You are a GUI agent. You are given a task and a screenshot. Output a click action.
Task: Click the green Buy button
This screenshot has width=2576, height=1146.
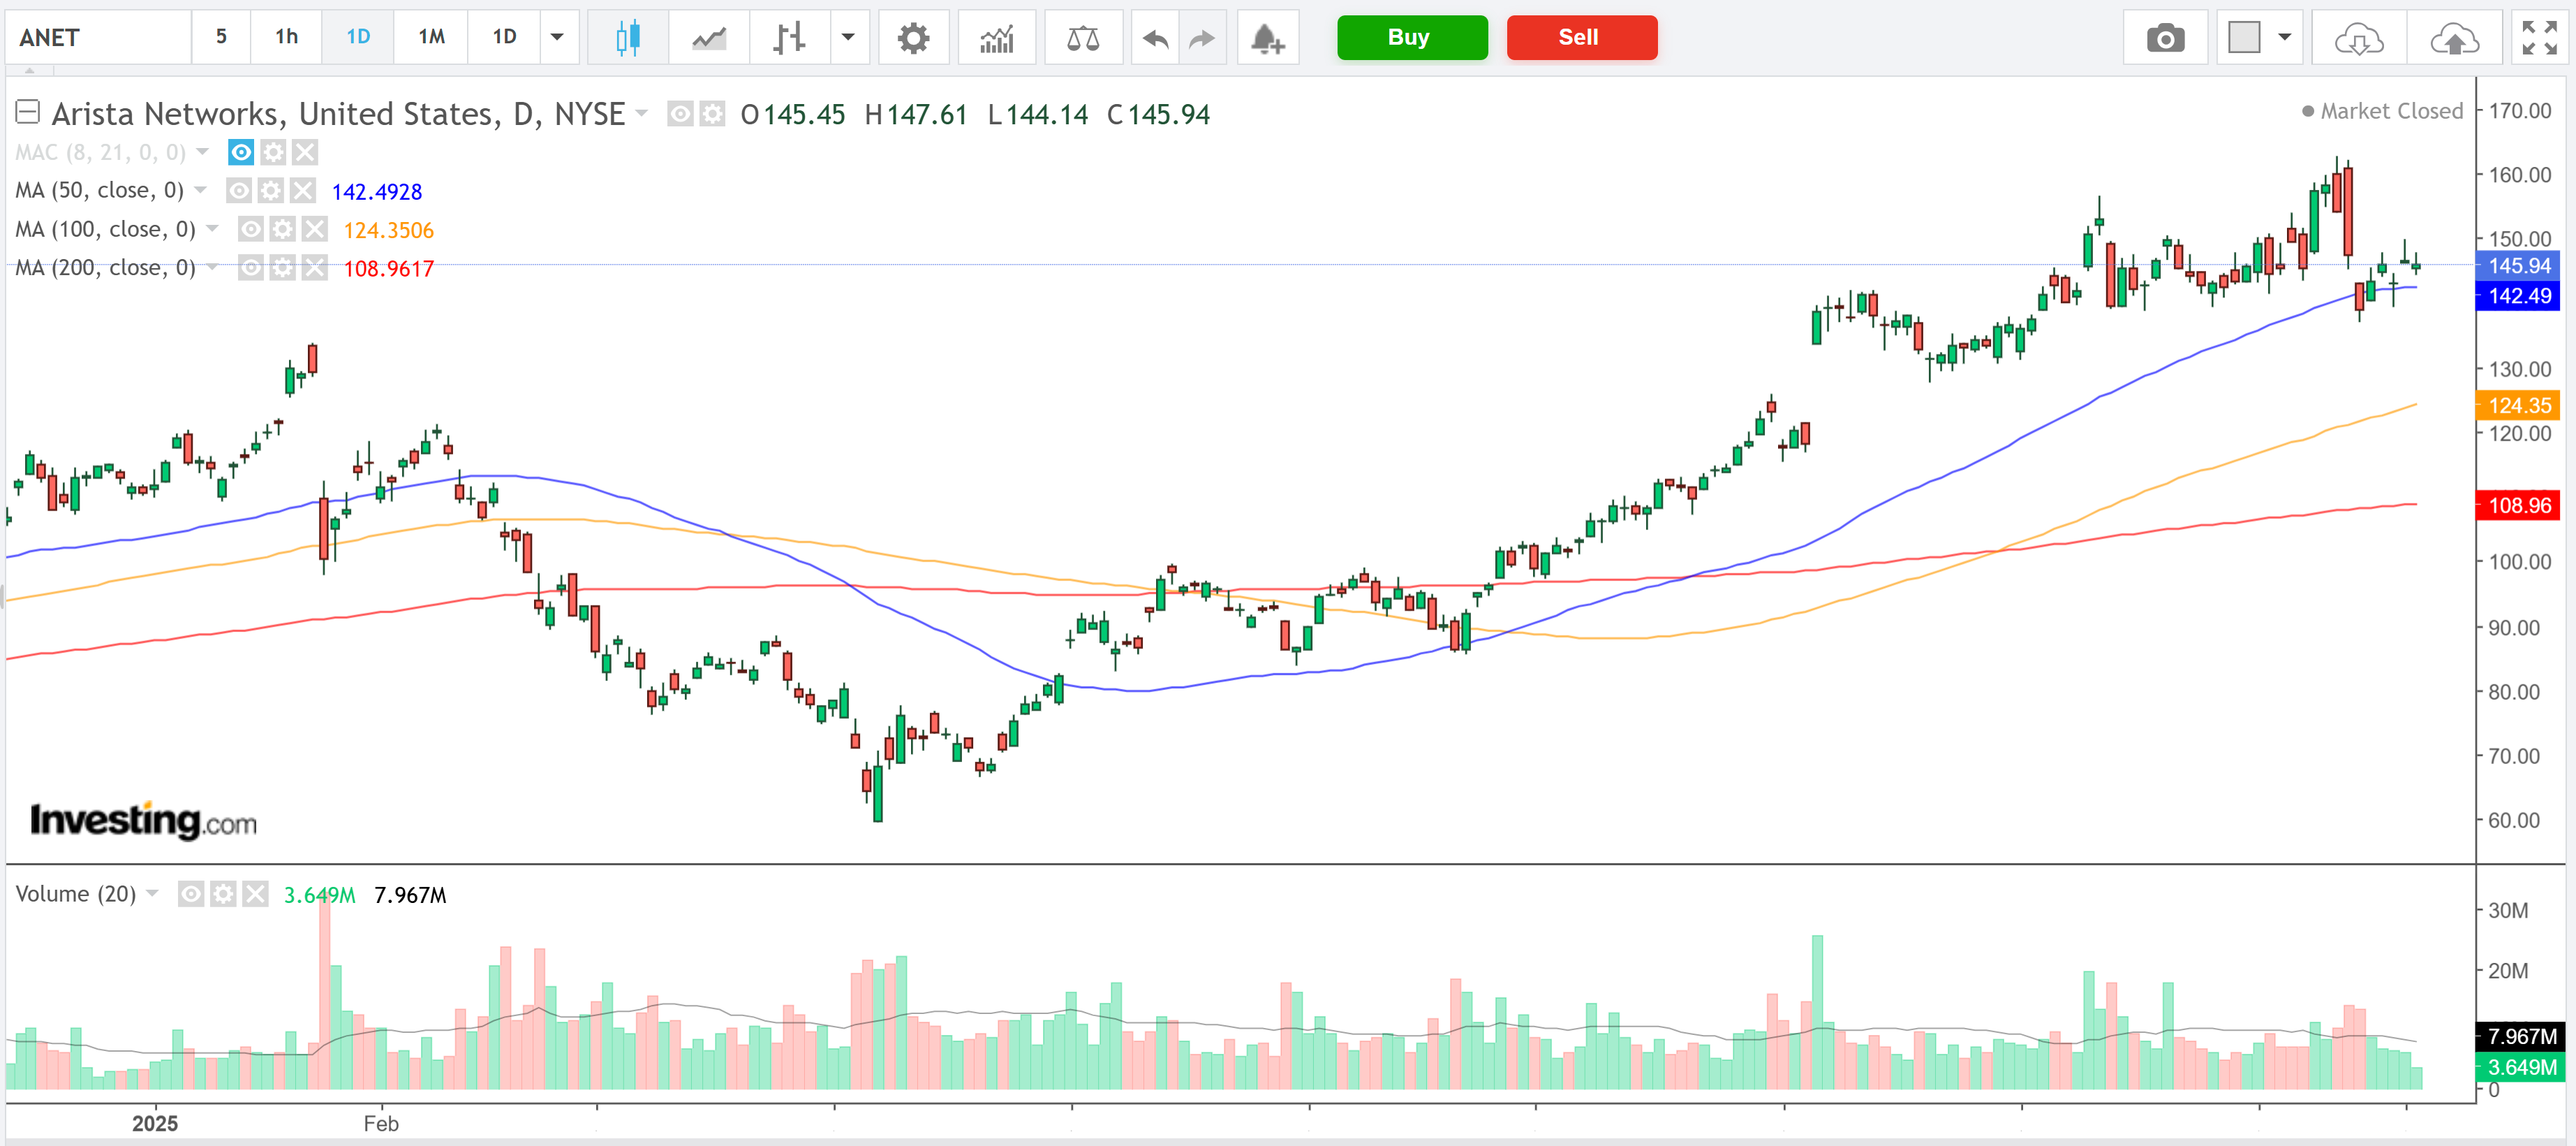tap(1411, 38)
